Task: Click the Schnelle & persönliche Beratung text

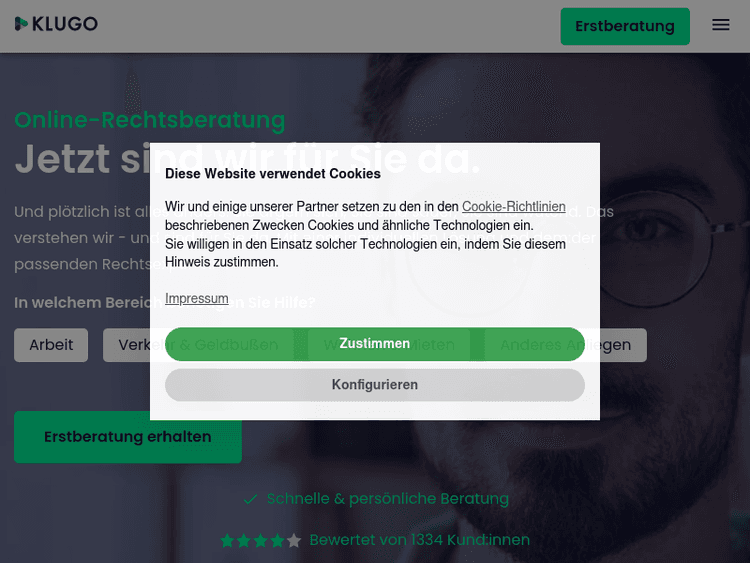Action: (387, 499)
